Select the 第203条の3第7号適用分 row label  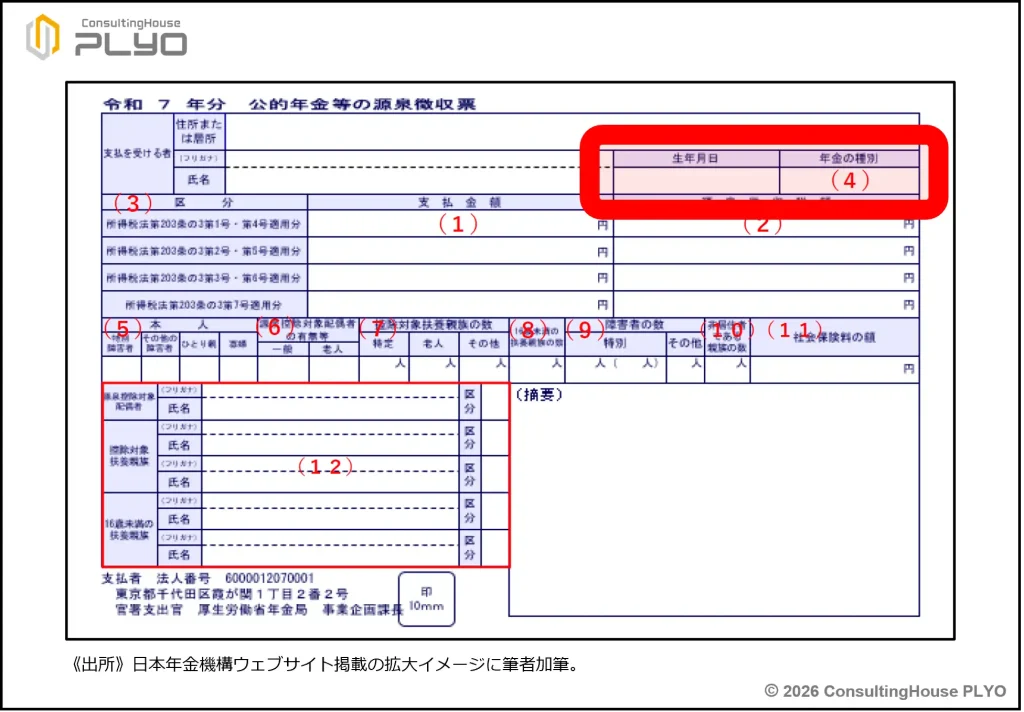click(204, 304)
